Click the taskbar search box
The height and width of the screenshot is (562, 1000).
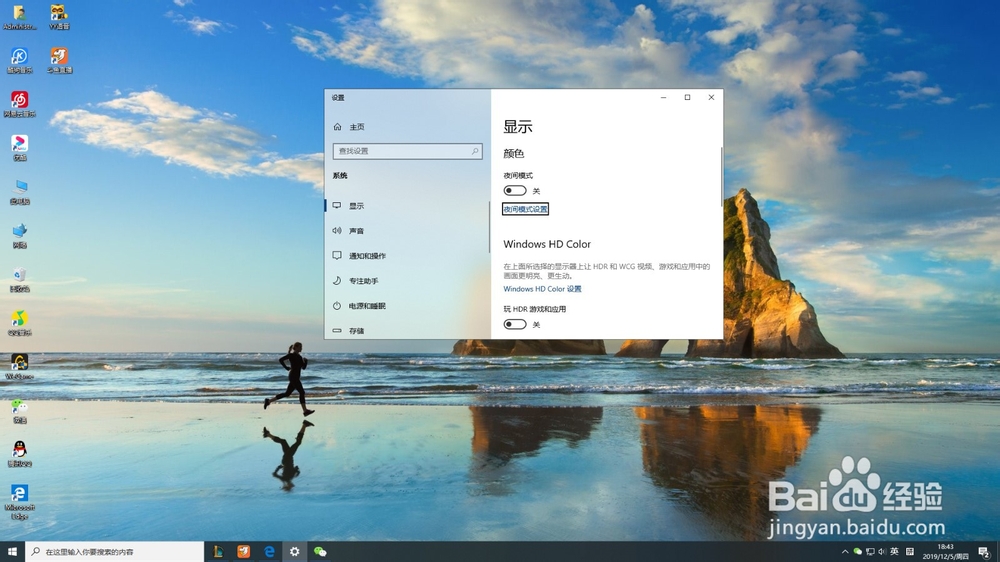(115, 552)
